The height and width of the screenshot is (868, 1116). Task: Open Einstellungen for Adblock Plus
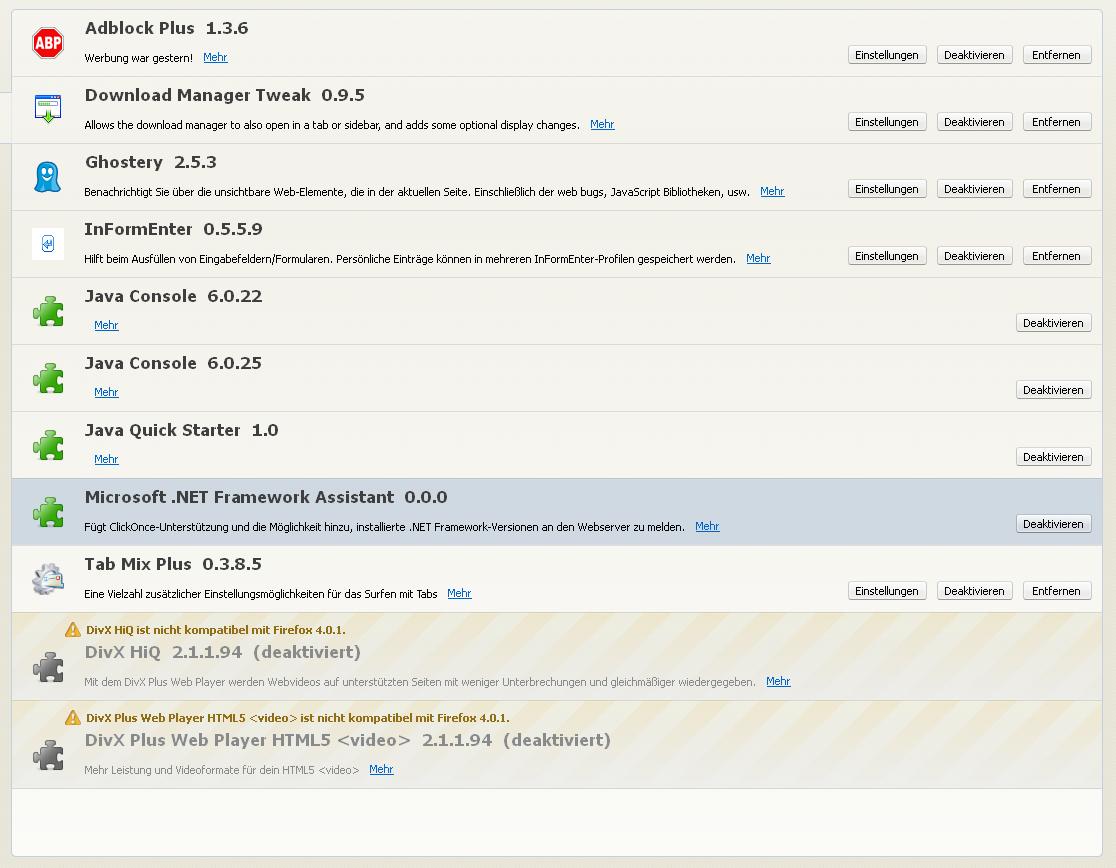[x=887, y=55]
